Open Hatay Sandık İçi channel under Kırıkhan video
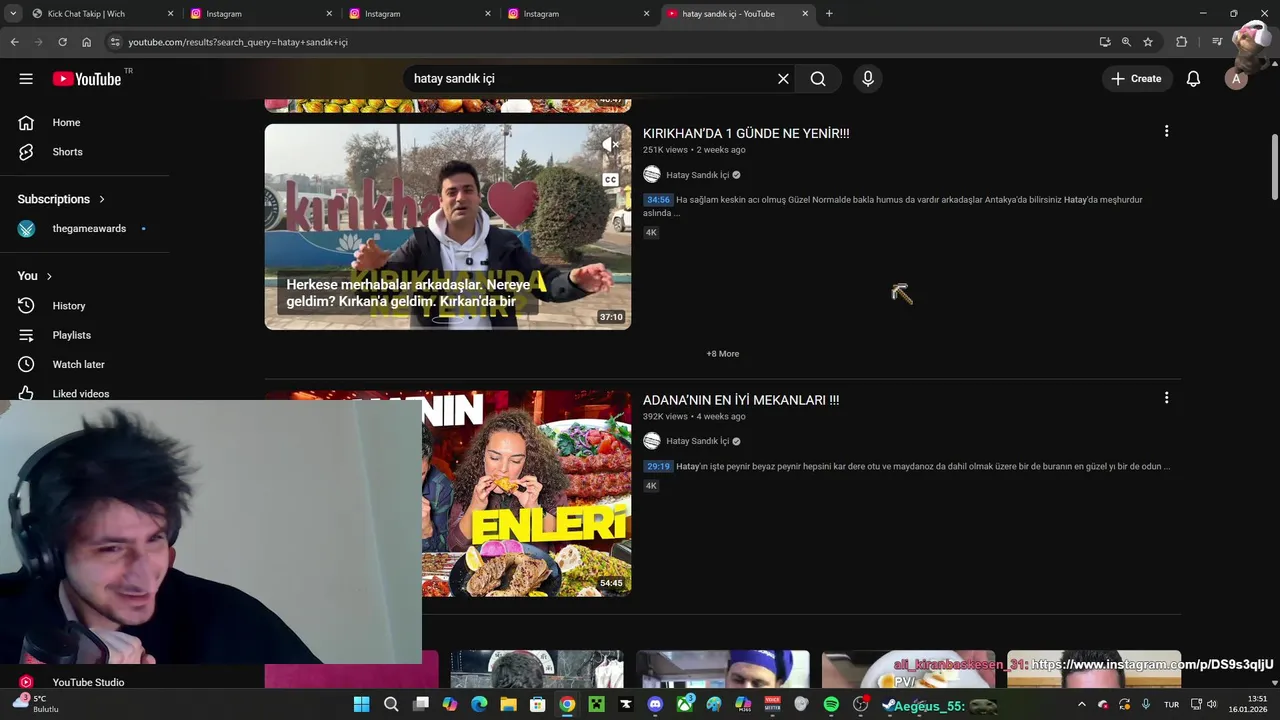Screen dimensions: 1280x720 (697, 175)
